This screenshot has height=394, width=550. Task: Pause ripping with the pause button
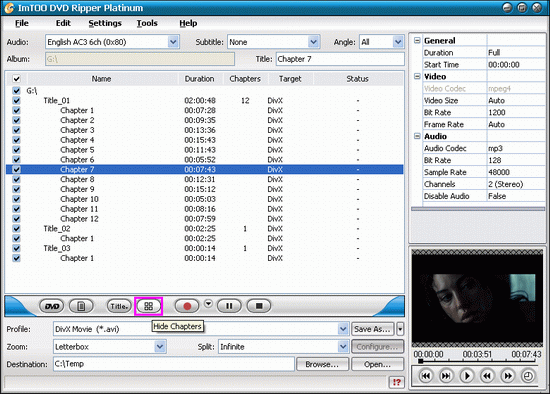[x=229, y=306]
